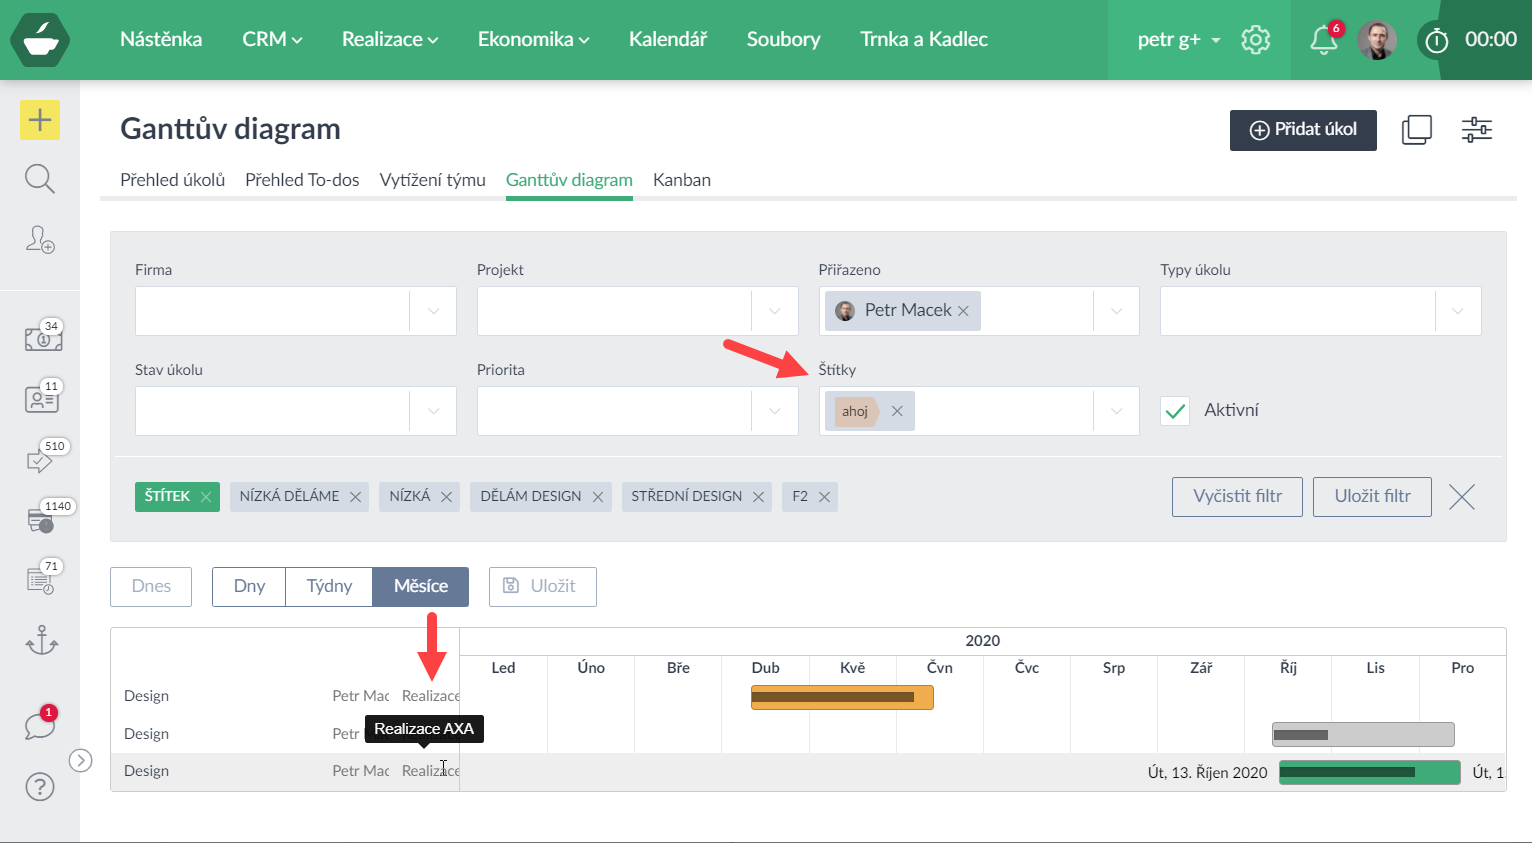Open the filter sliders icon
Image resolution: width=1532 pixels, height=843 pixels.
(x=1476, y=130)
